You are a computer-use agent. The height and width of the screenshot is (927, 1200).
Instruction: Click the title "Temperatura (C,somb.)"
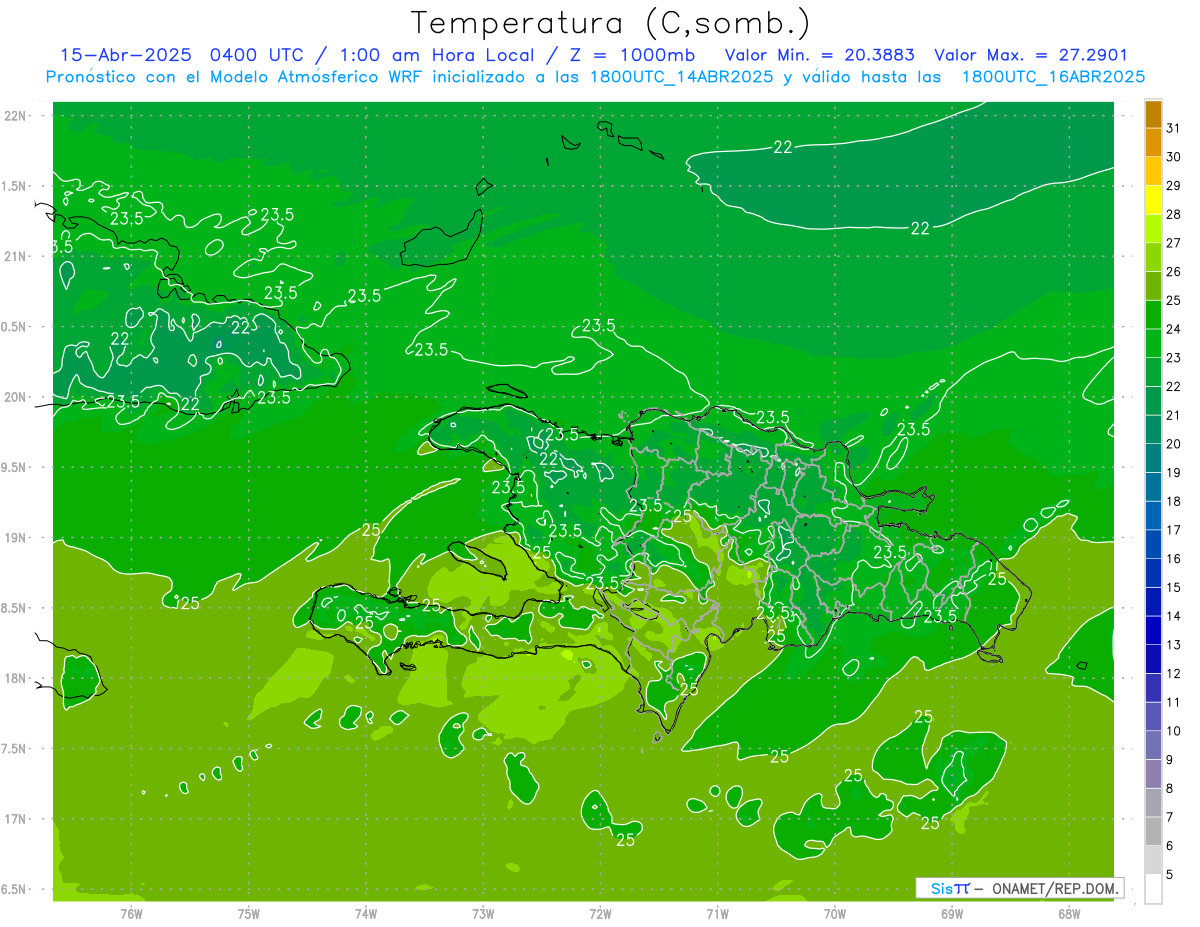click(611, 23)
